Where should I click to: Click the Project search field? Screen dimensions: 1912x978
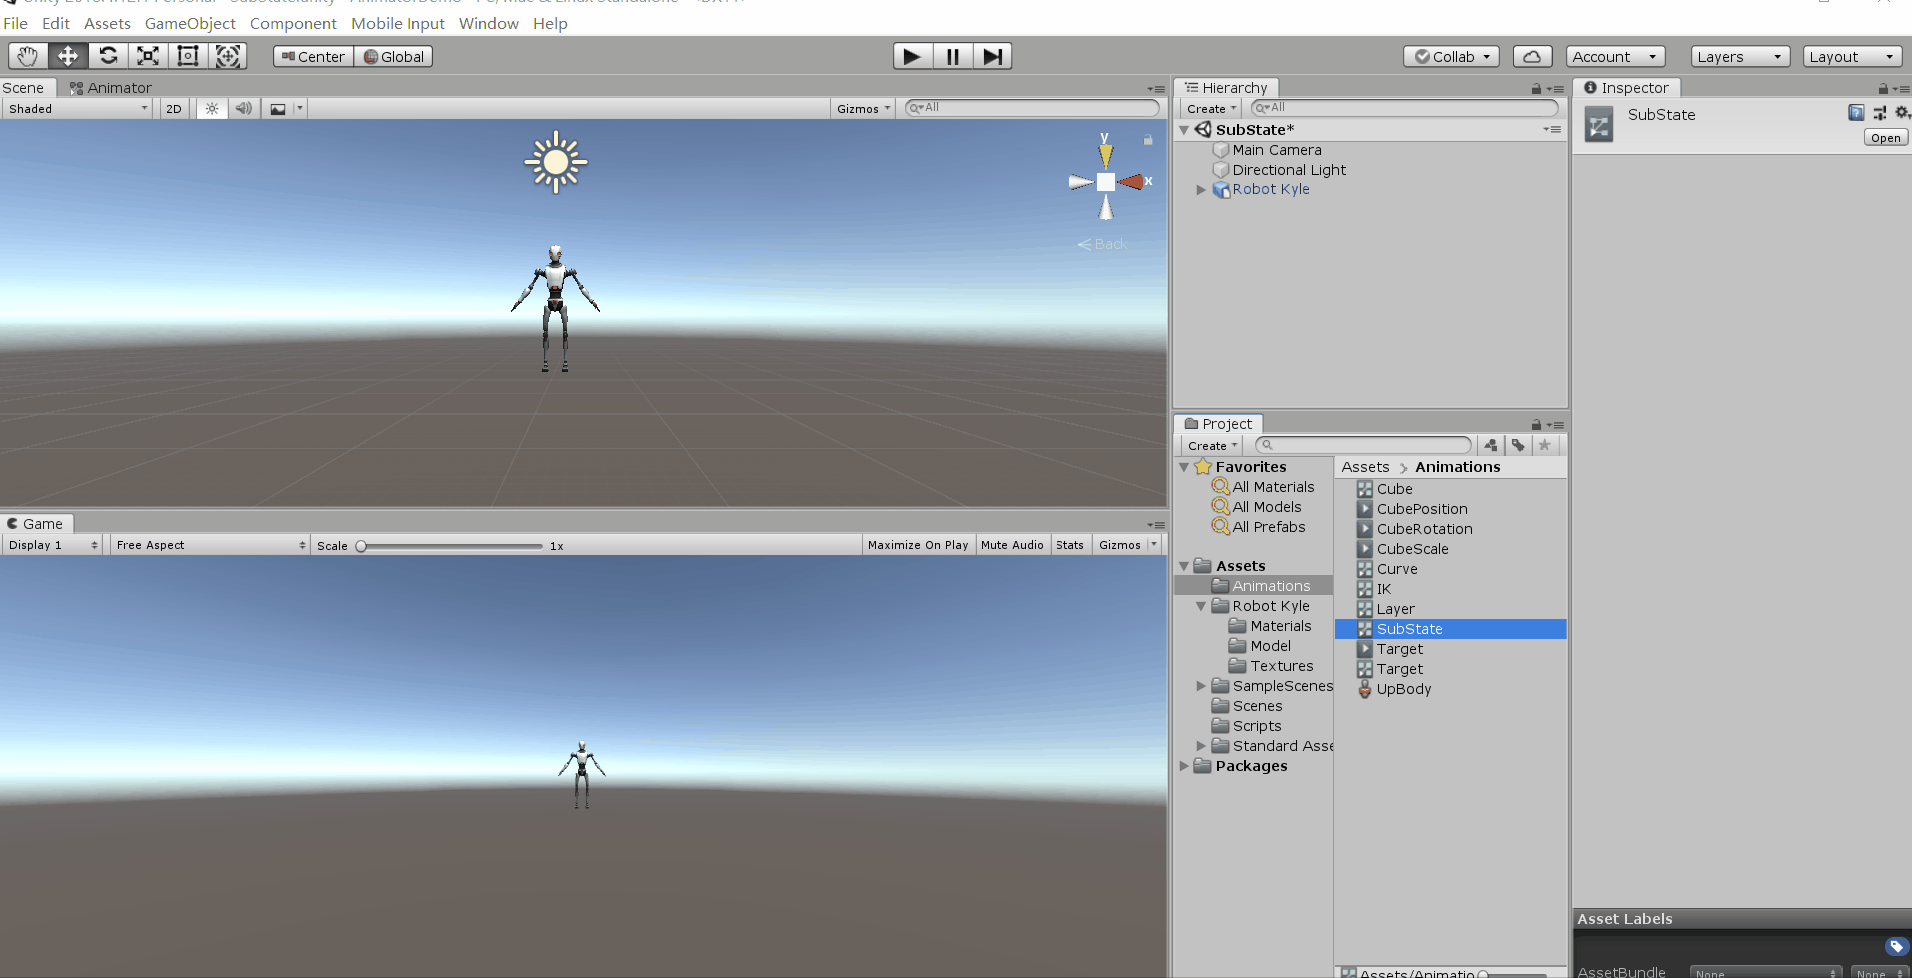[x=1364, y=445]
